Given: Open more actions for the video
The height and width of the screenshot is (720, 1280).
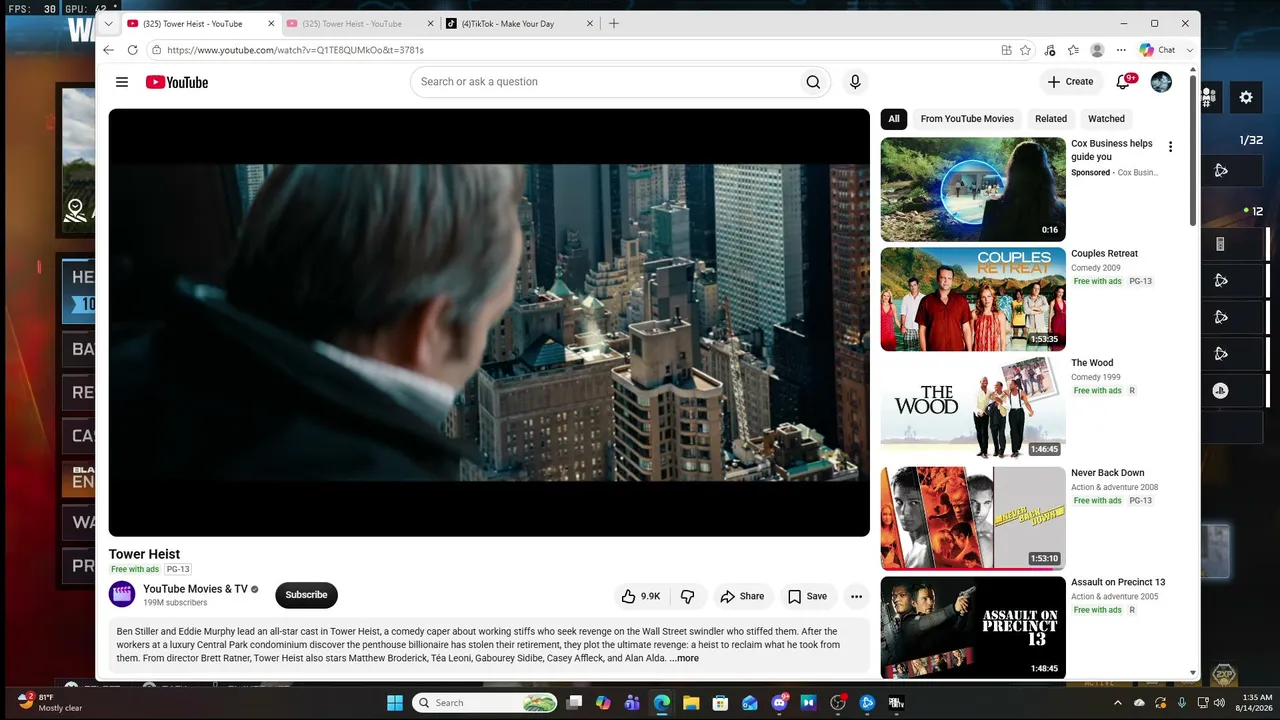Looking at the screenshot, I should (x=856, y=596).
